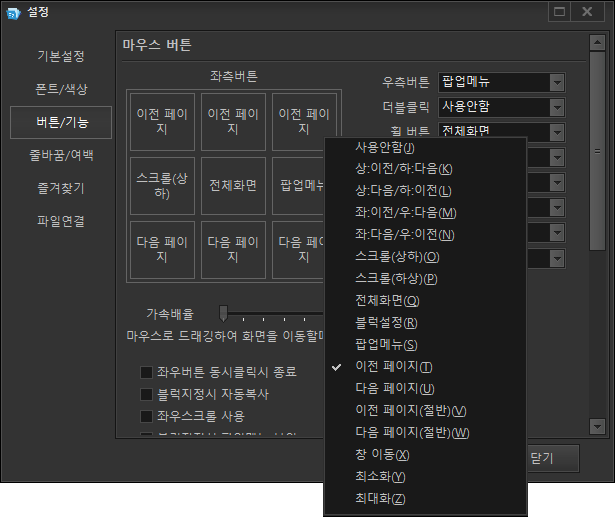Click the bottom-left 다음 페이지 zone button

[x=162, y=250]
